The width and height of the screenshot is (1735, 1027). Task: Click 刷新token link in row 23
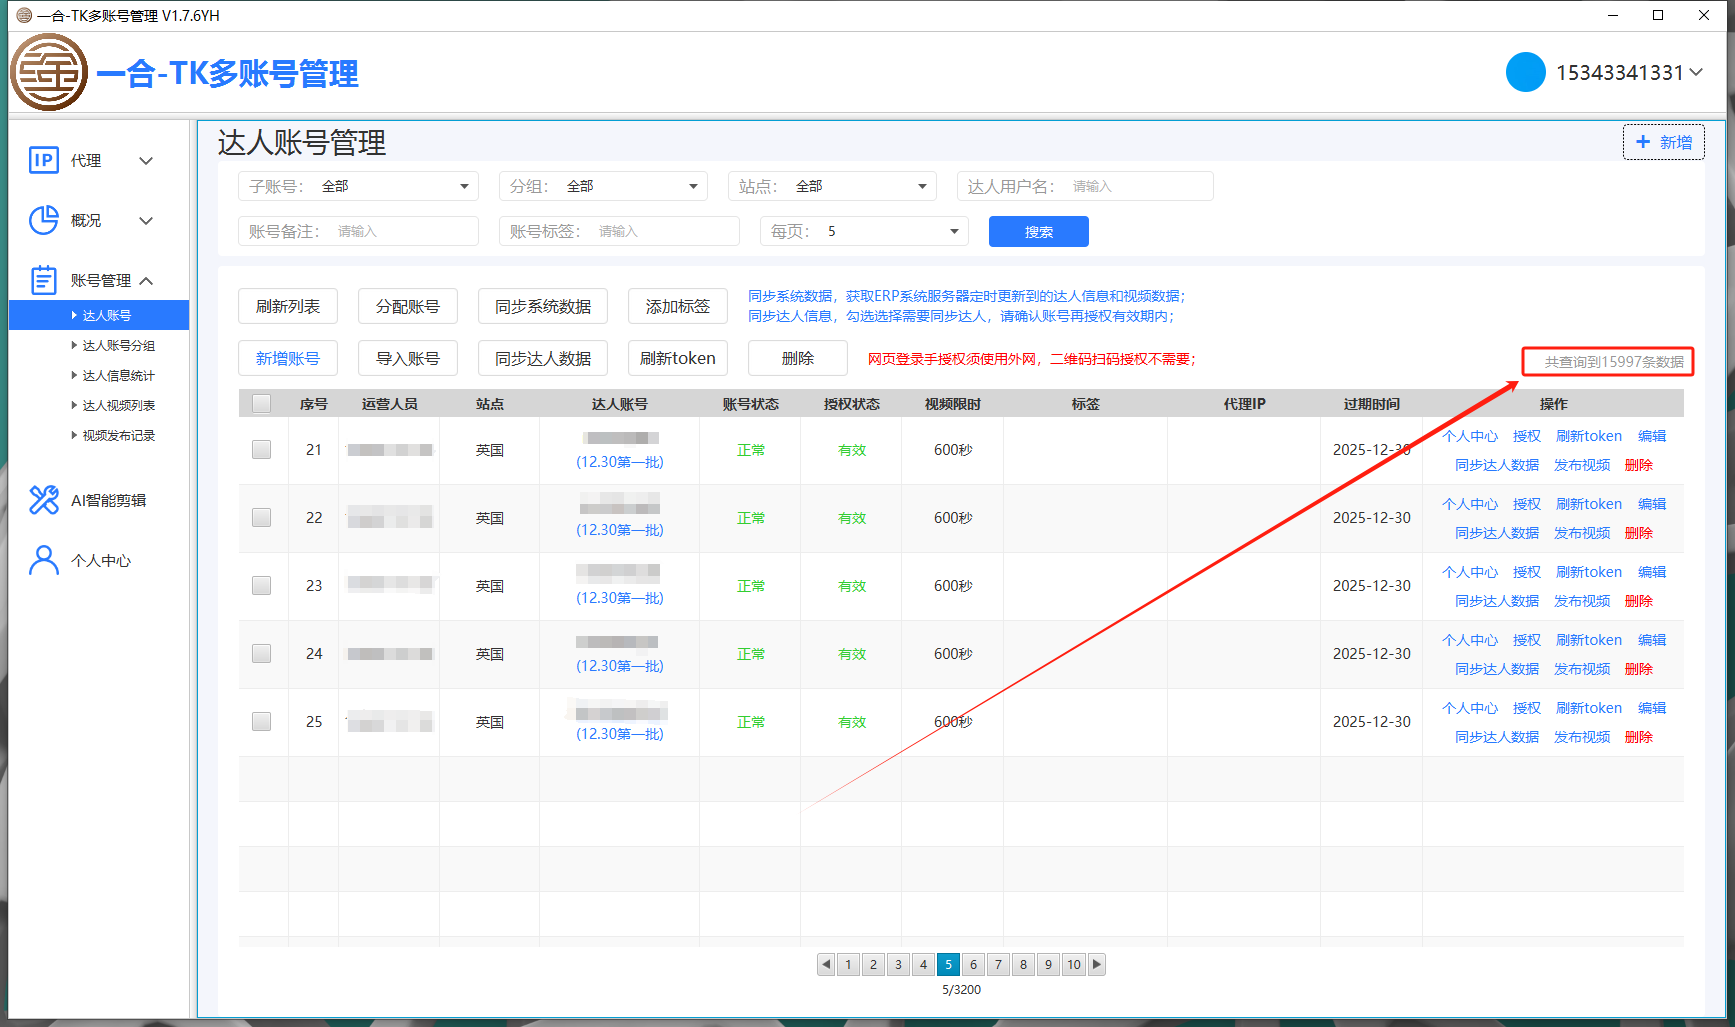click(x=1589, y=572)
